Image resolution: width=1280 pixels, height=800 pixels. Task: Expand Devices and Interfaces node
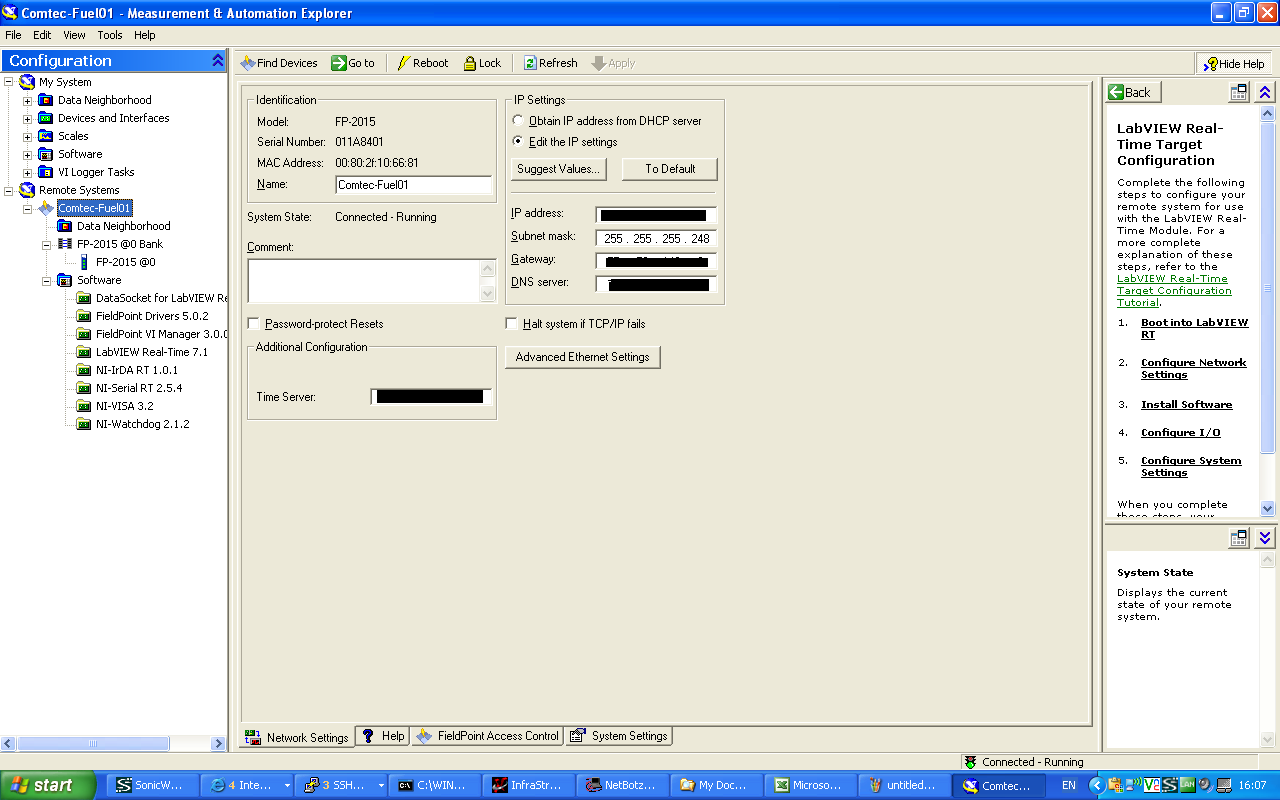point(28,118)
